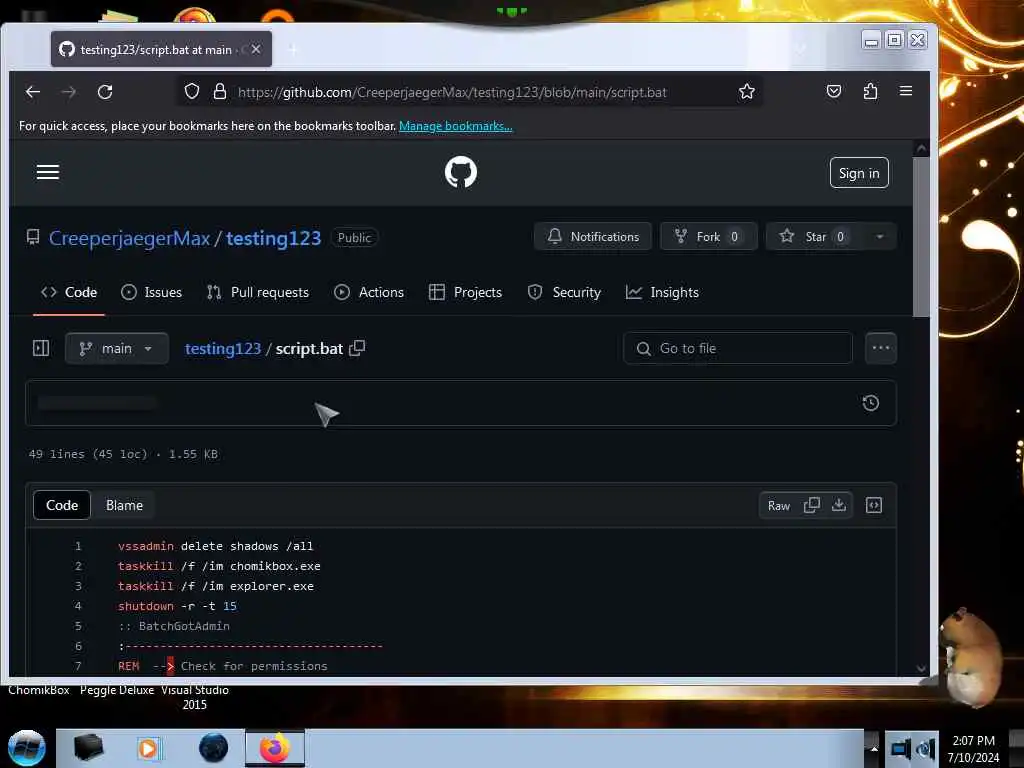This screenshot has width=1024, height=768.
Task: View the Raw file
Action: click(x=778, y=505)
